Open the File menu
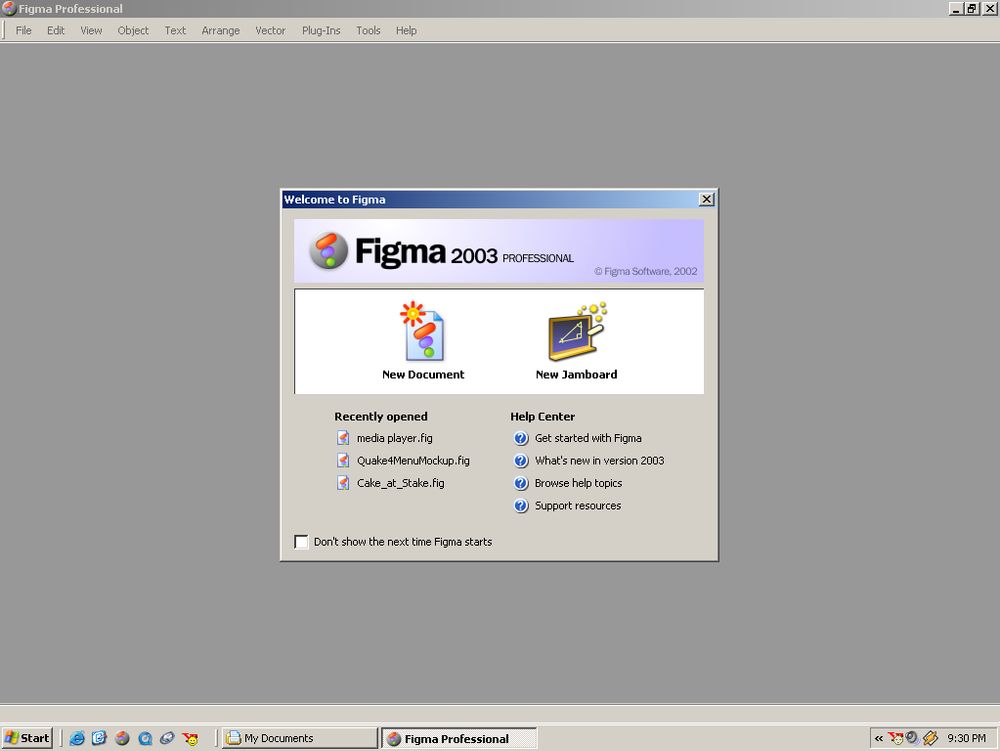1000x751 pixels. pos(24,30)
